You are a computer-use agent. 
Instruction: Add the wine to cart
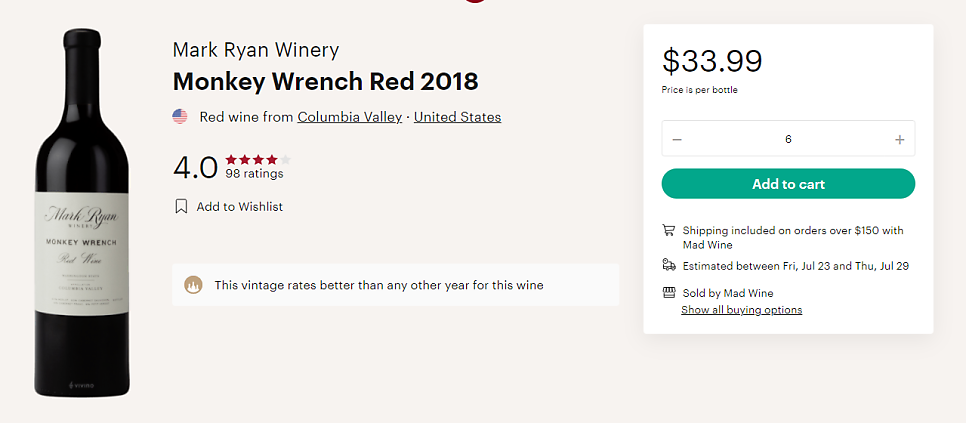point(788,183)
